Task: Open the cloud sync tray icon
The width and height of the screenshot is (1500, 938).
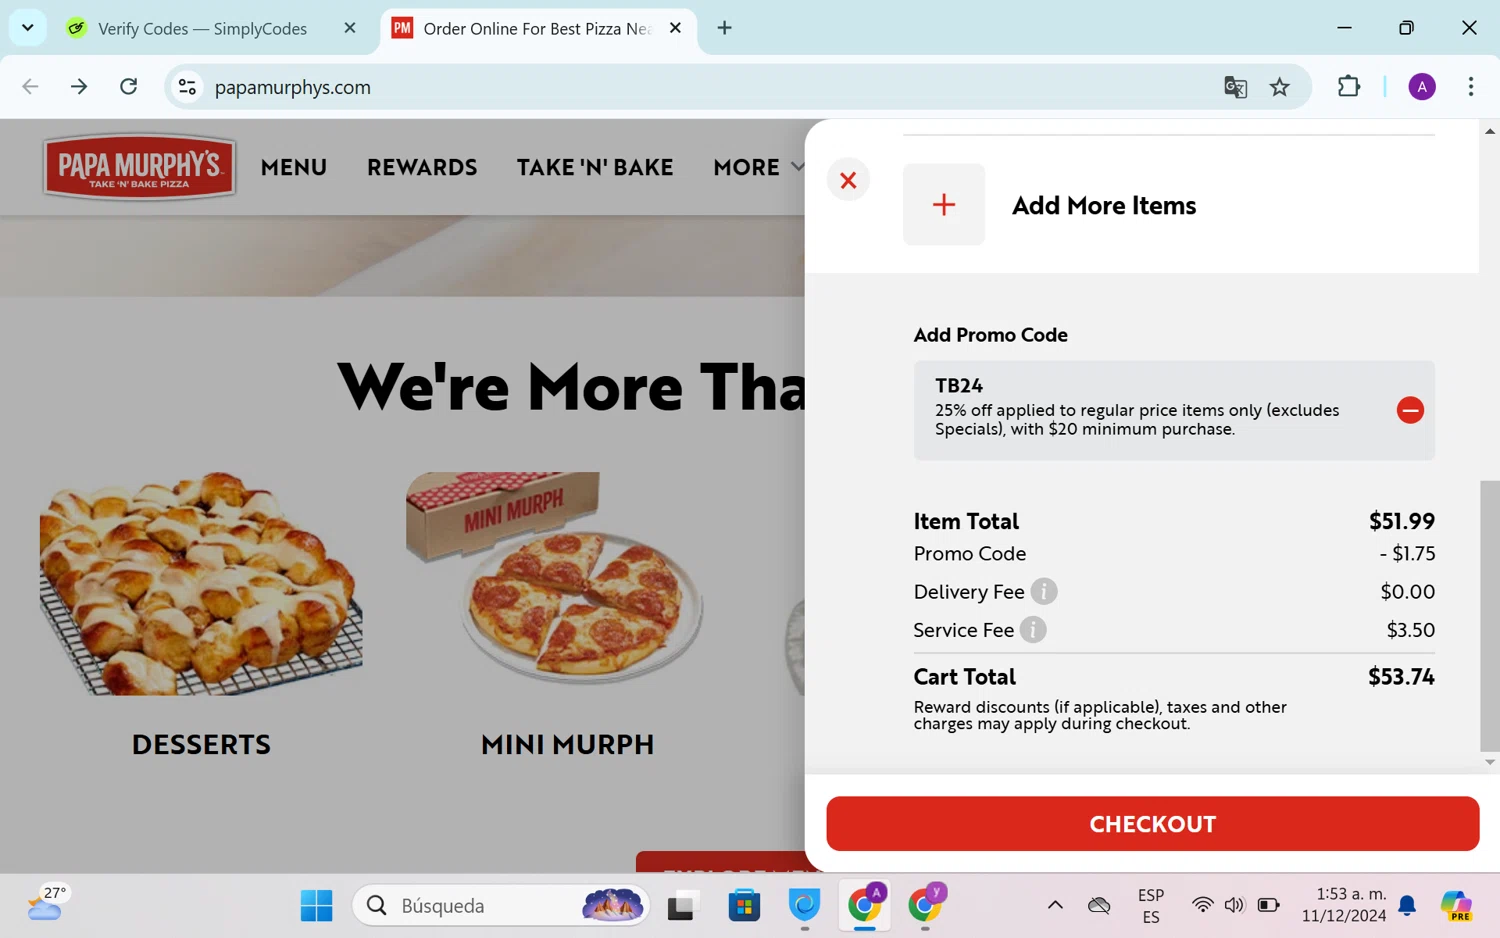Action: point(1099,905)
